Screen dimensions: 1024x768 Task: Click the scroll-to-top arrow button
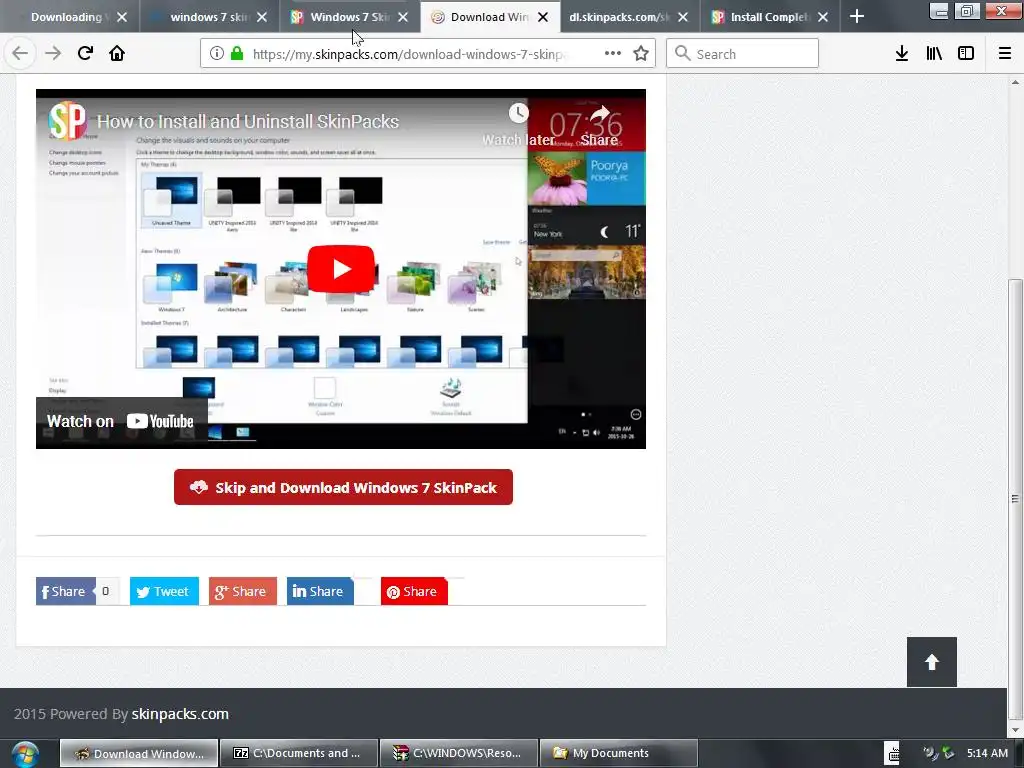click(x=932, y=662)
